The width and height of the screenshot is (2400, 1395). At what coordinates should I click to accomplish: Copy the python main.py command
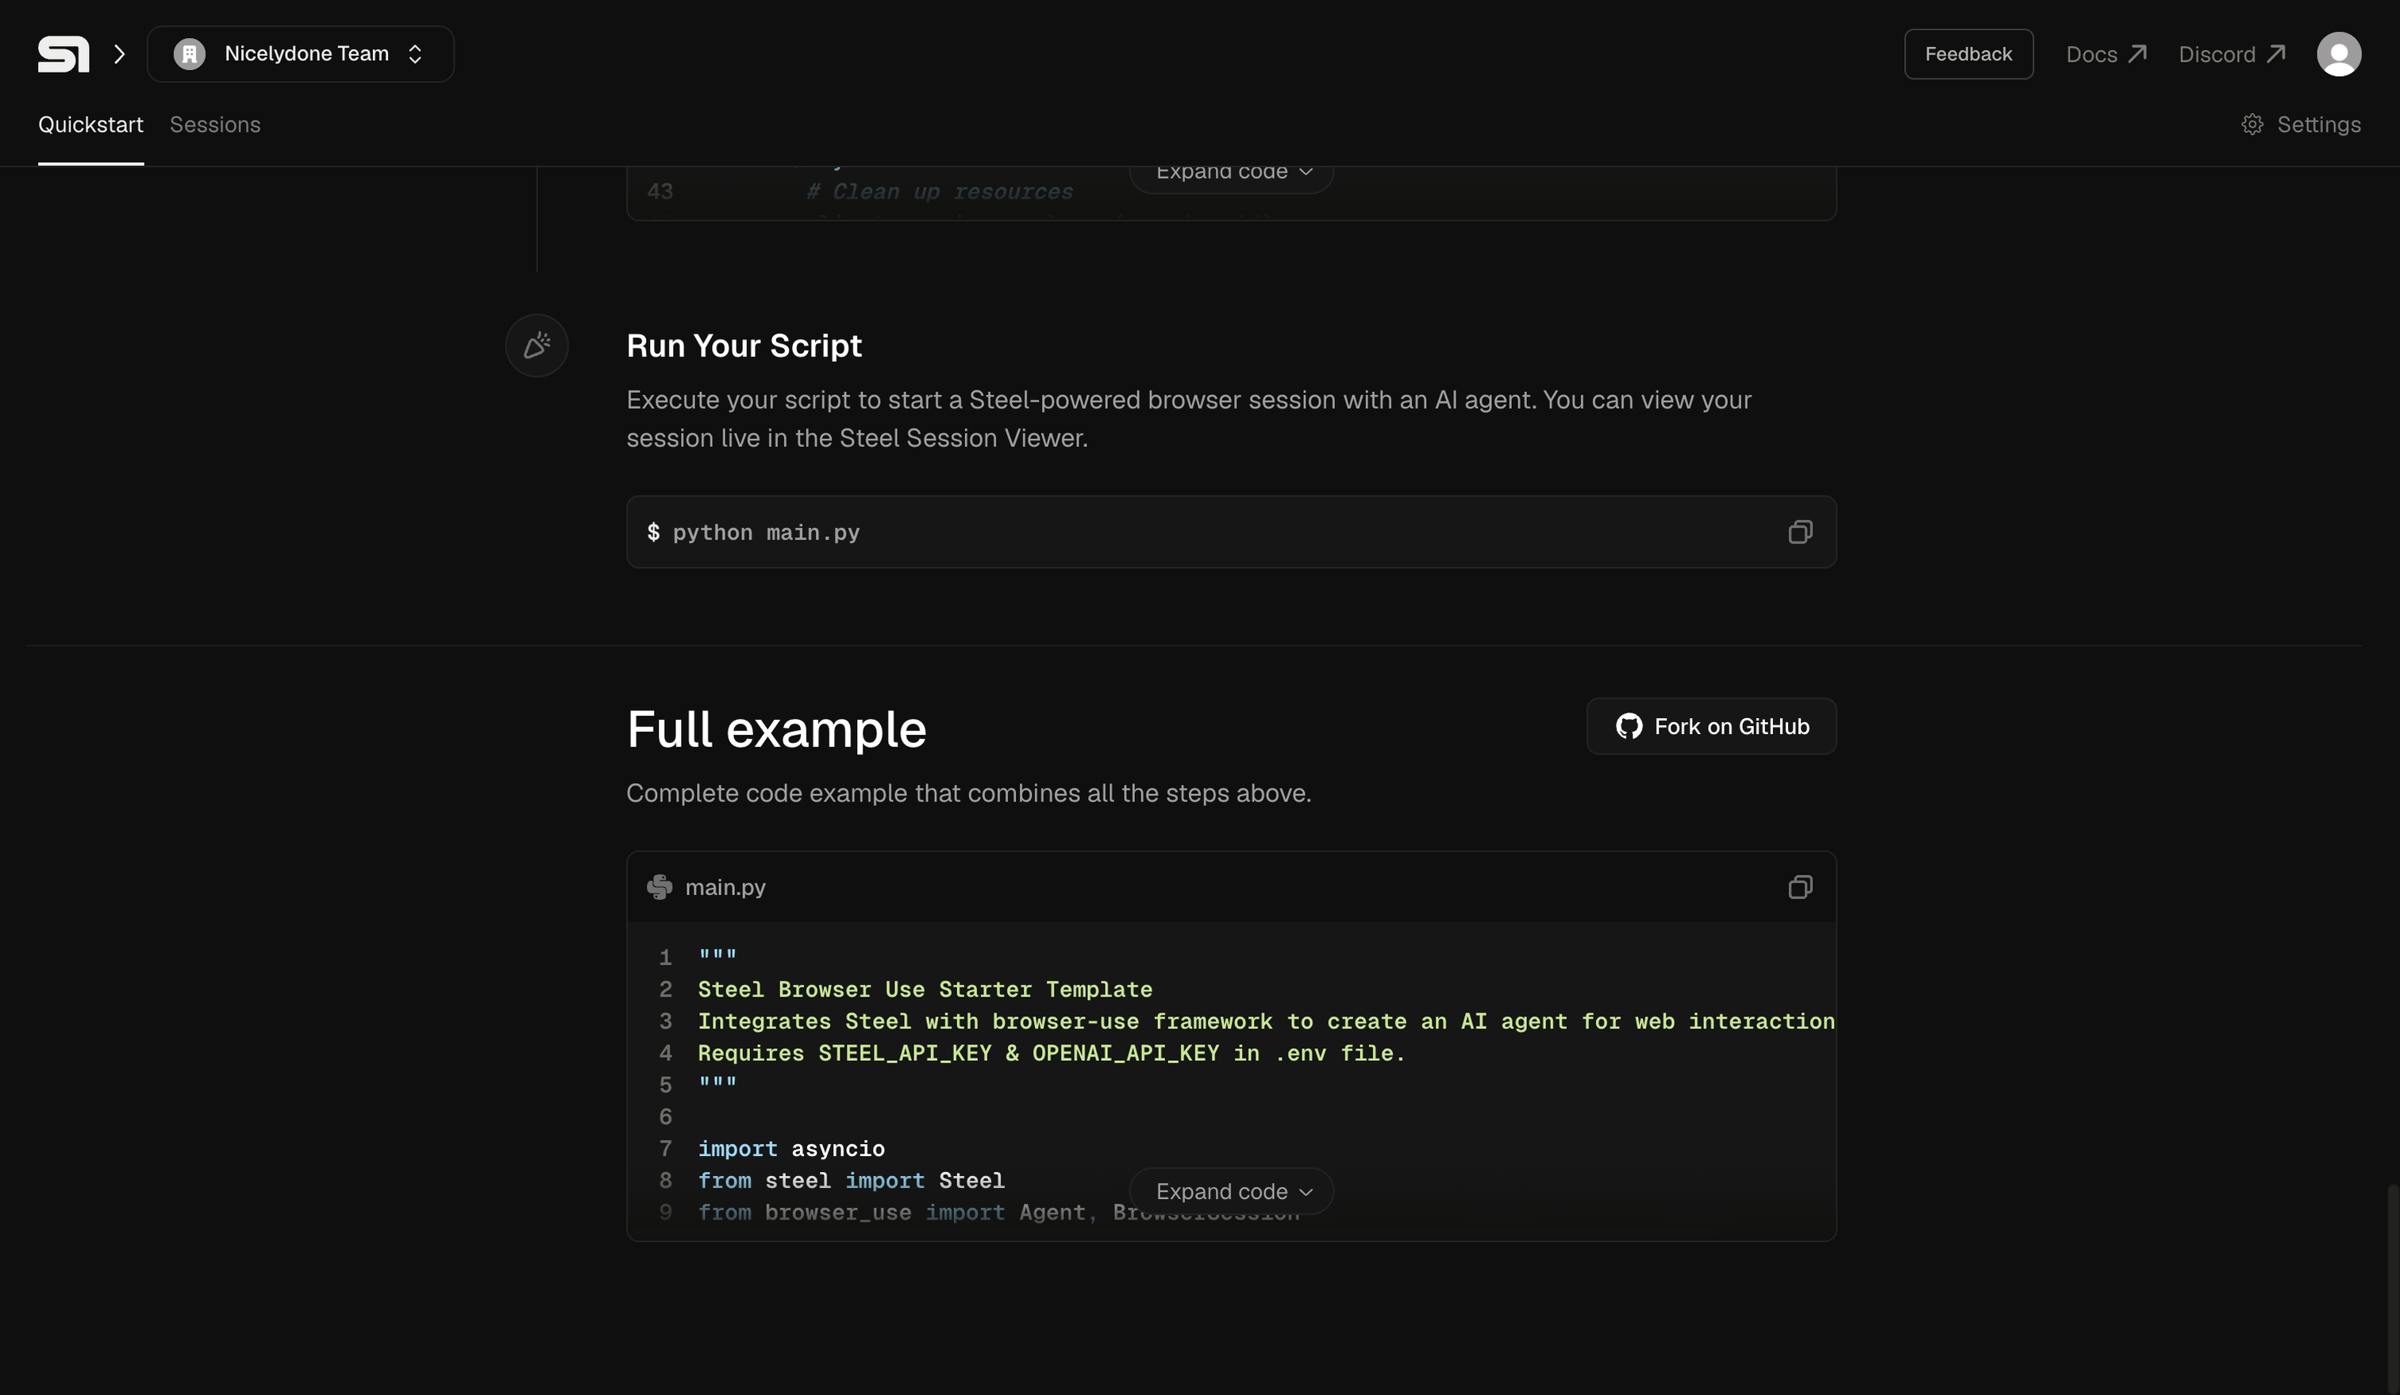tap(1800, 532)
